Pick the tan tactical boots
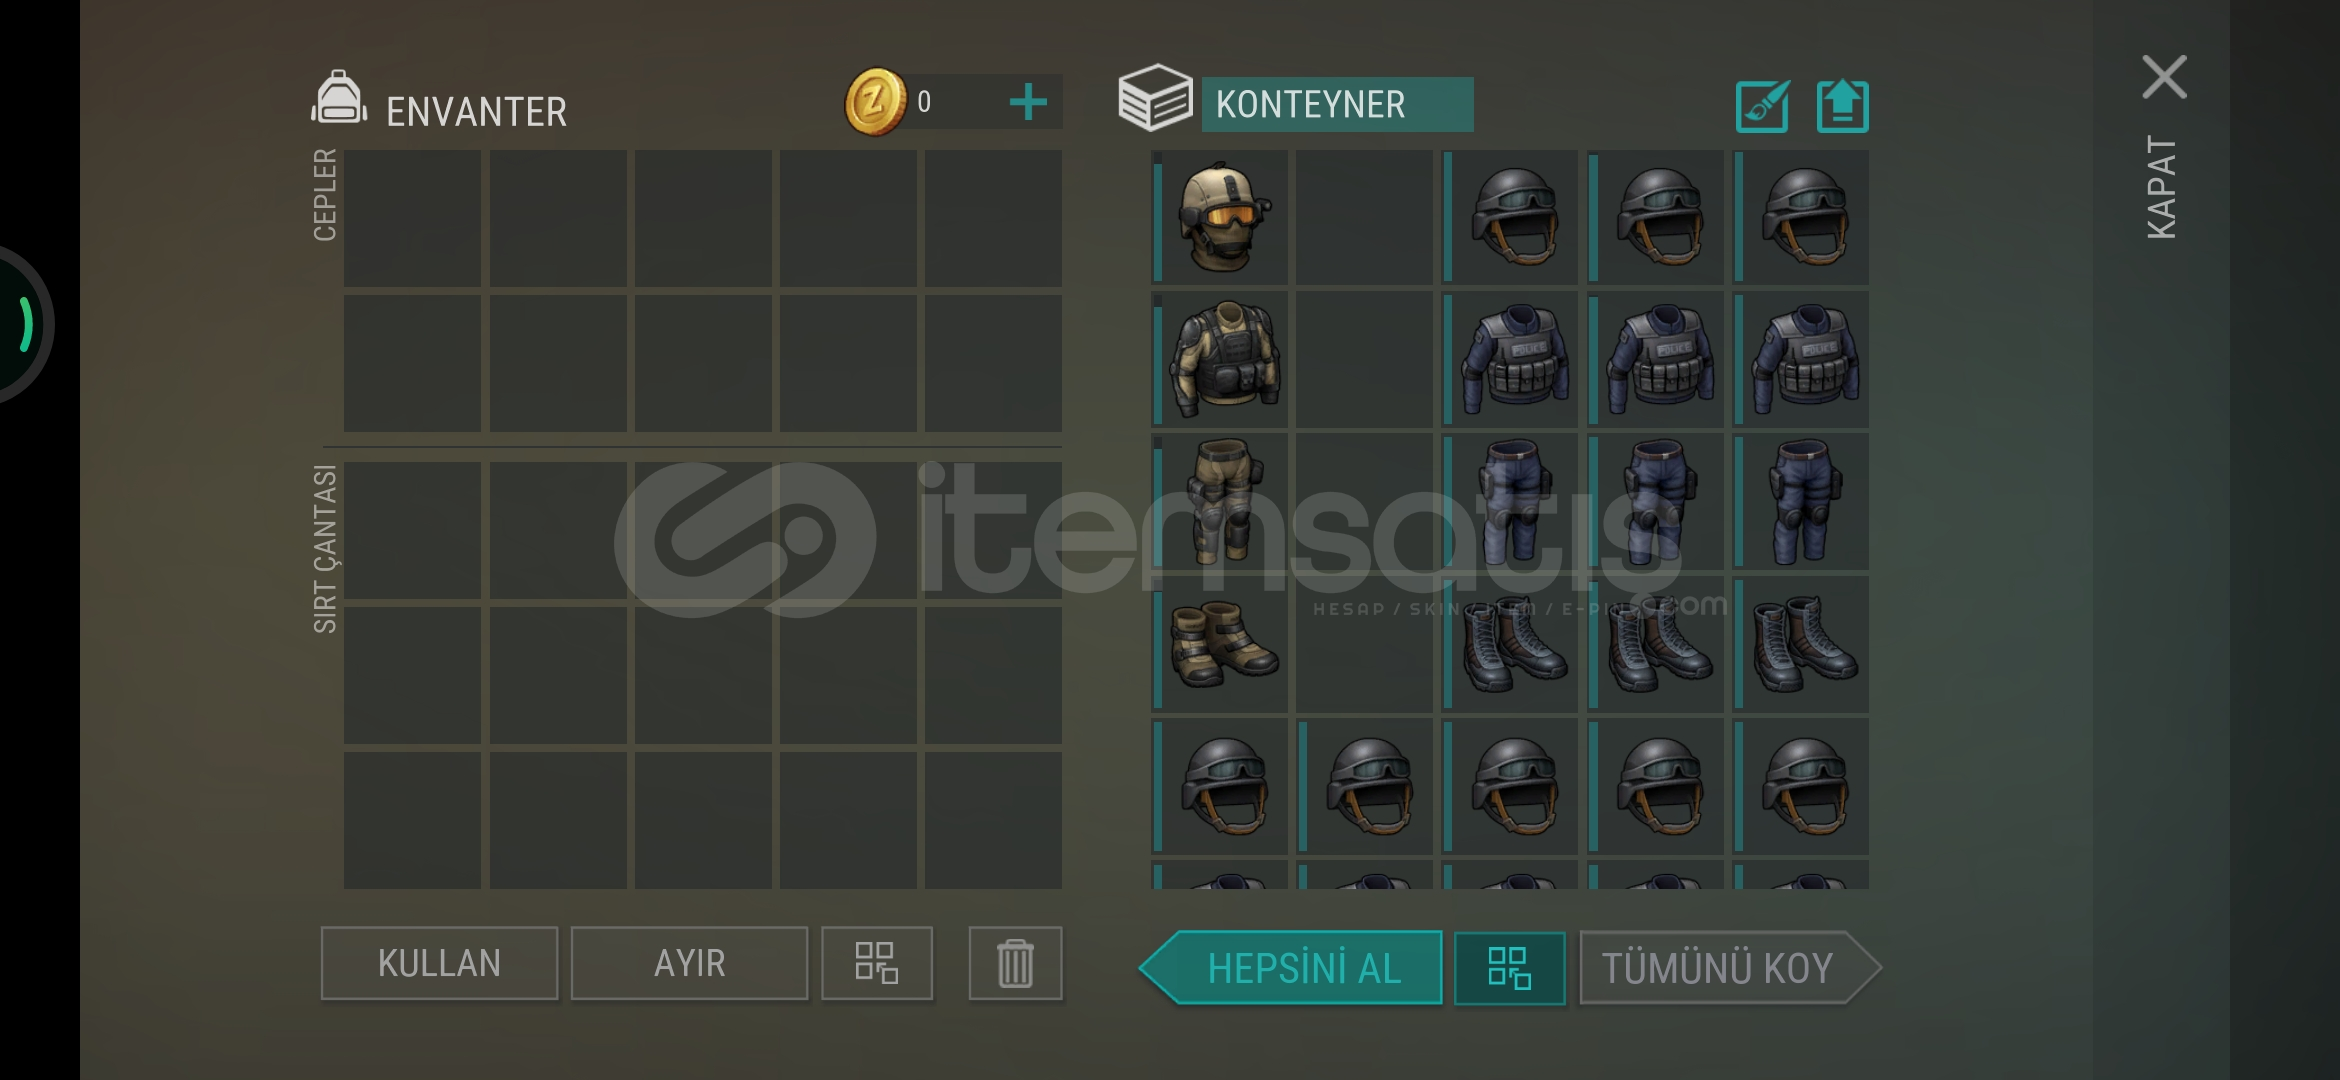This screenshot has height=1080, width=2340. (1221, 644)
